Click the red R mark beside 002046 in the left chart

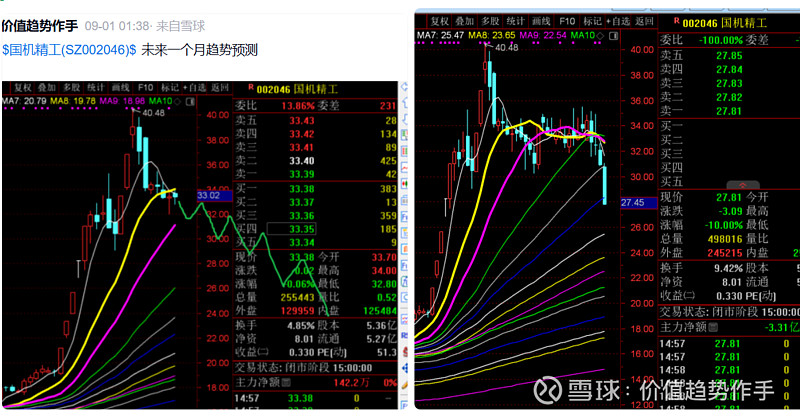[x=251, y=88]
